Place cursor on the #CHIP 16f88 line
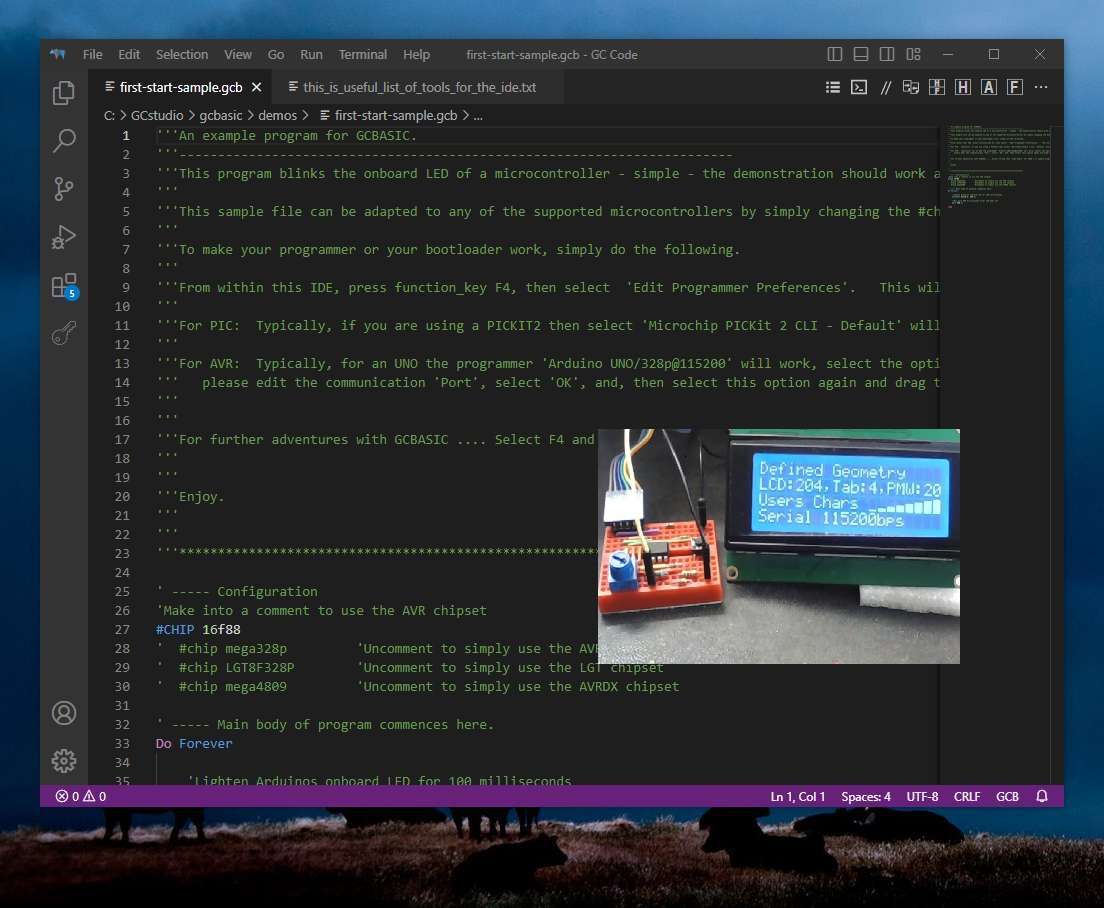The height and width of the screenshot is (908, 1104). click(198, 629)
